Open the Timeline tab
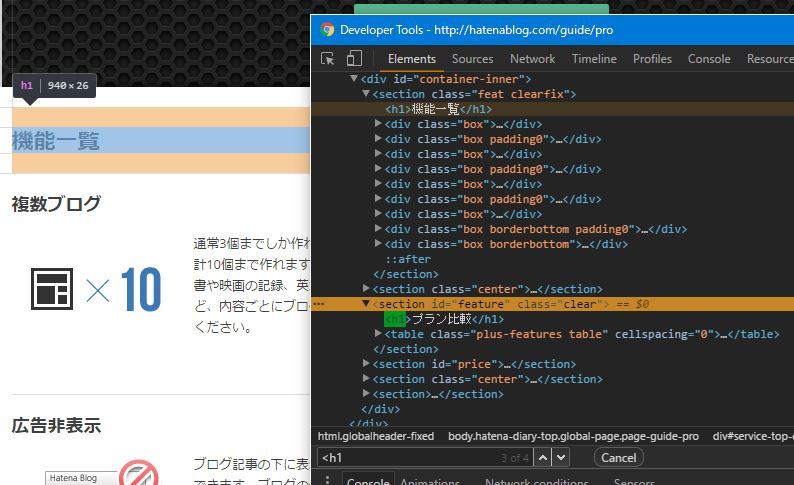Screen dimensions: 794x485 pyautogui.click(x=594, y=59)
